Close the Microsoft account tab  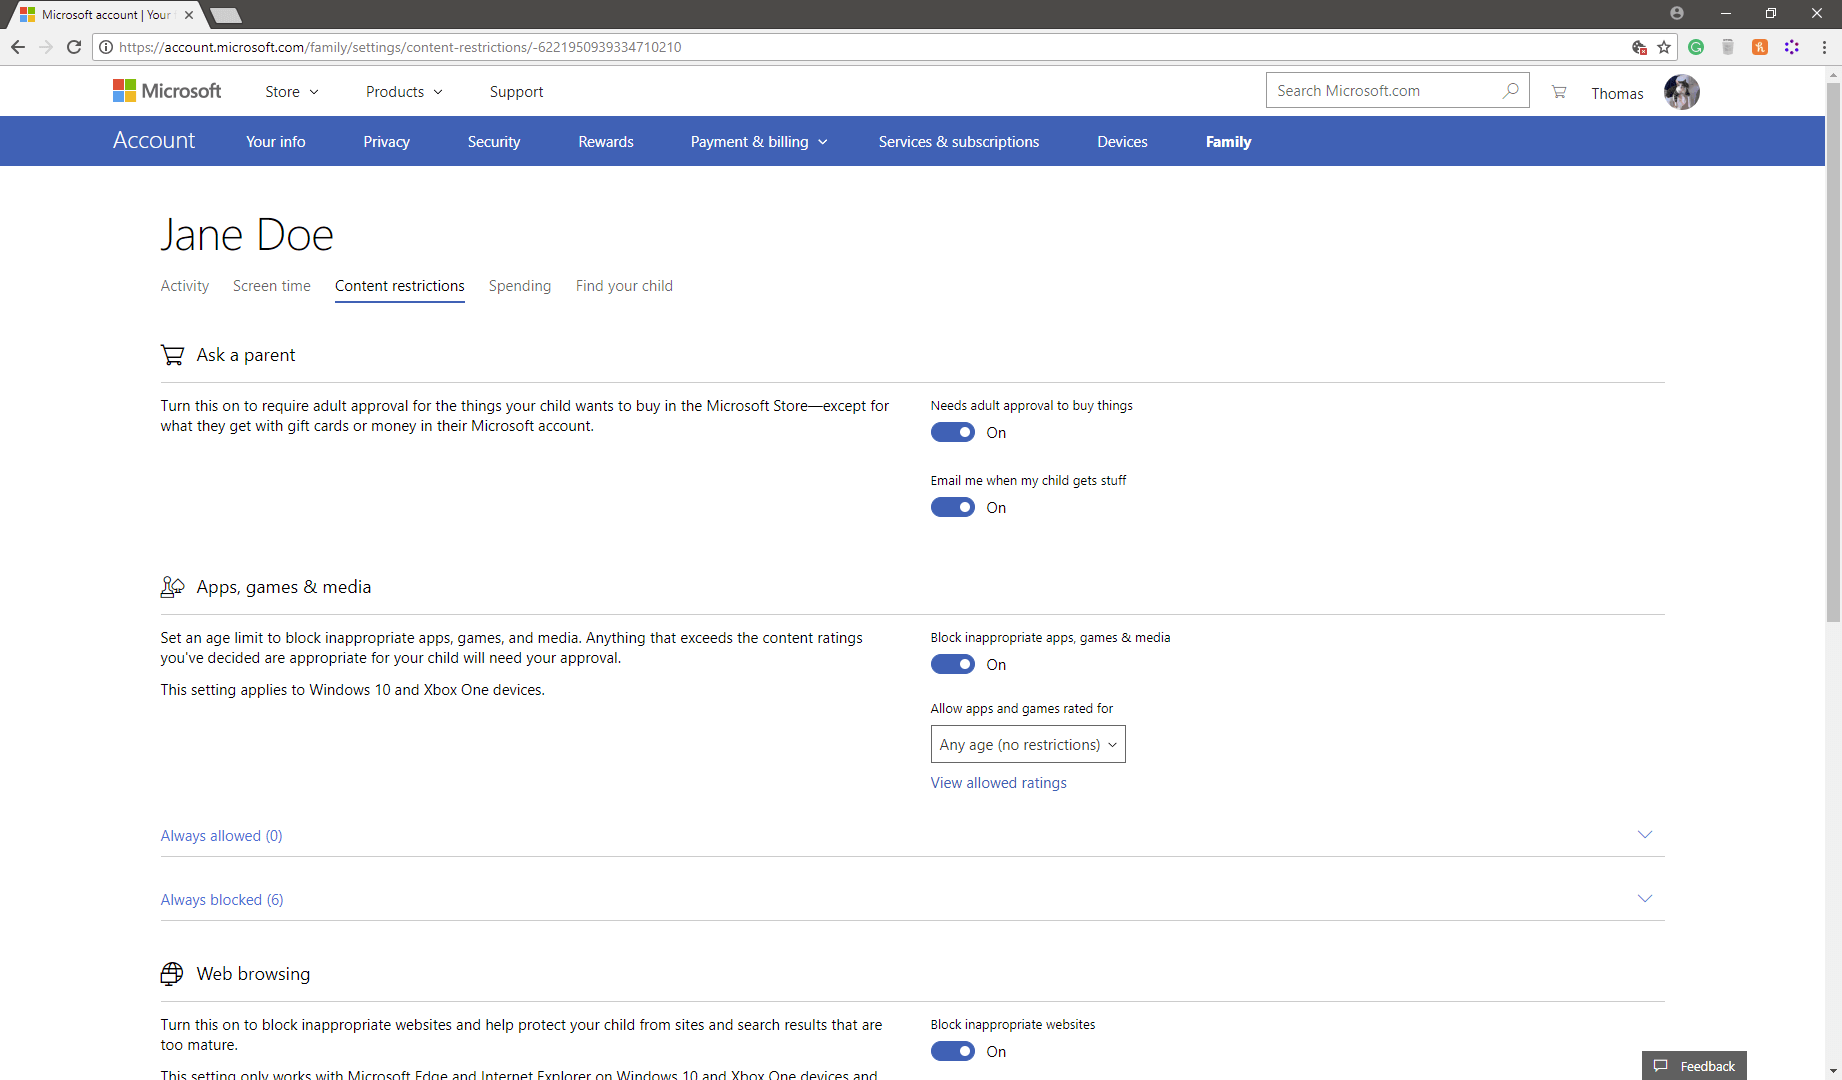189,15
